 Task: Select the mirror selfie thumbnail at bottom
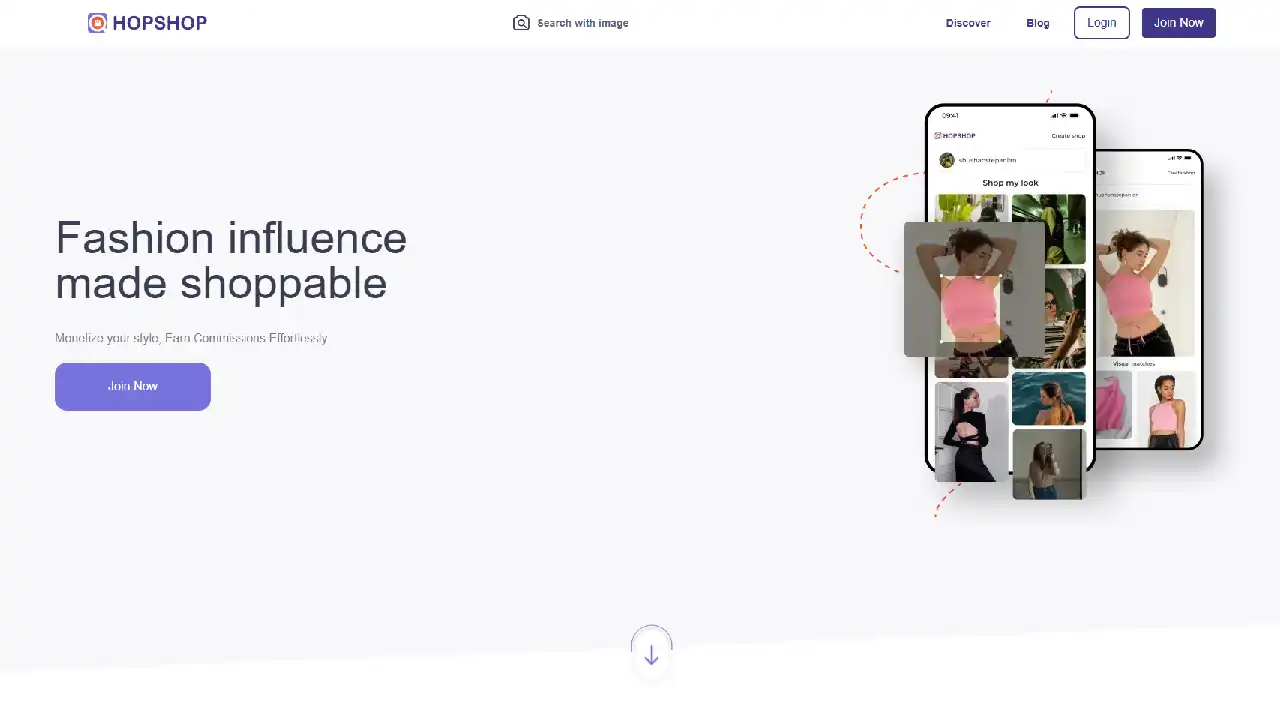(x=1048, y=464)
